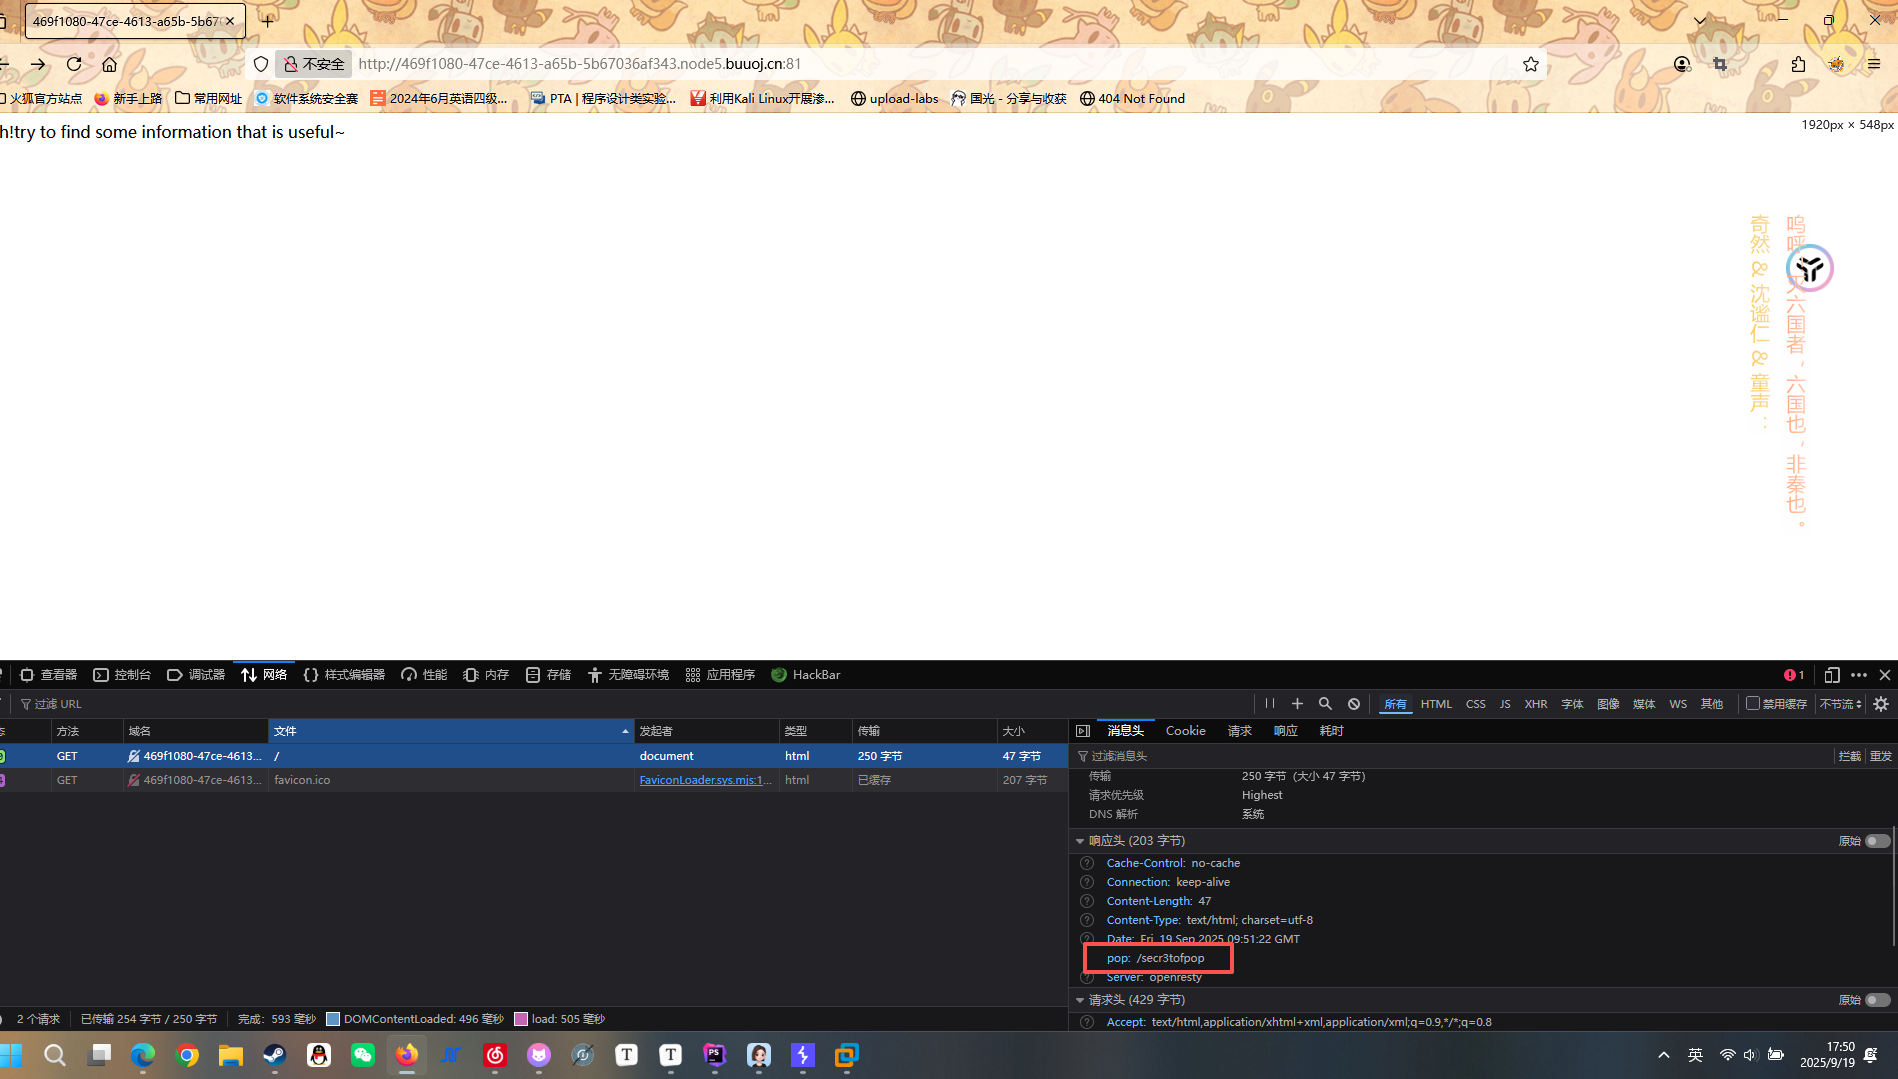Image resolution: width=1898 pixels, height=1079 pixels.
Task: Enable the 禁用缓存 checkbox
Action: (x=1752, y=704)
